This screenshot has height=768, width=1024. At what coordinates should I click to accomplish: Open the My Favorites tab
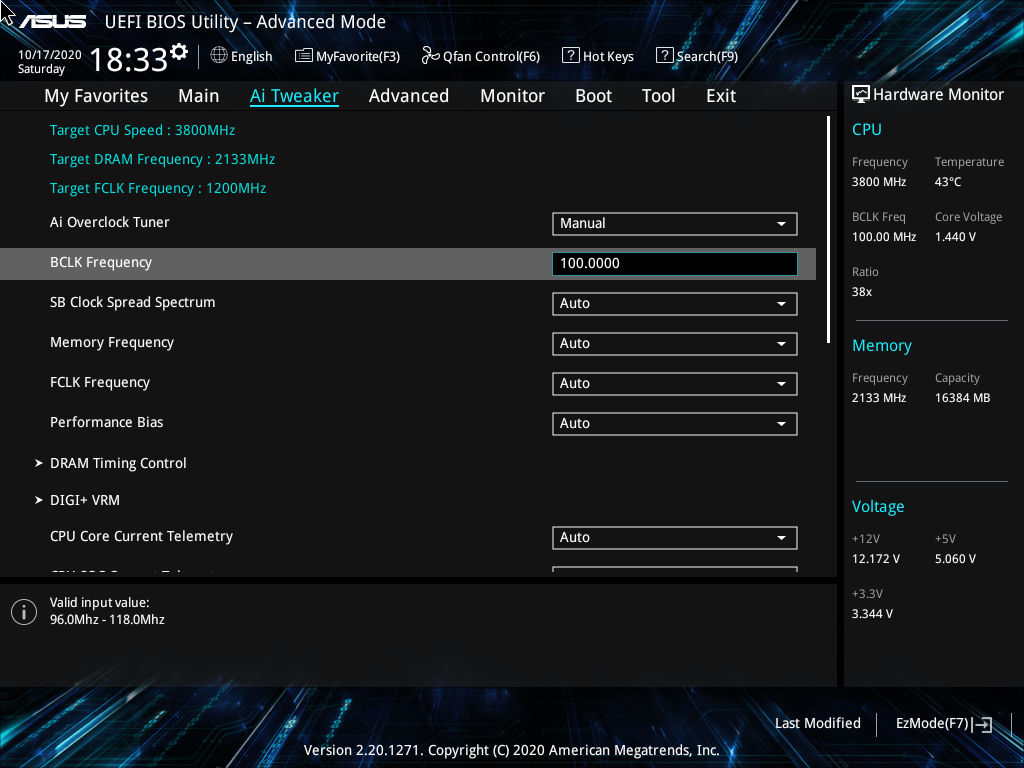coord(96,96)
